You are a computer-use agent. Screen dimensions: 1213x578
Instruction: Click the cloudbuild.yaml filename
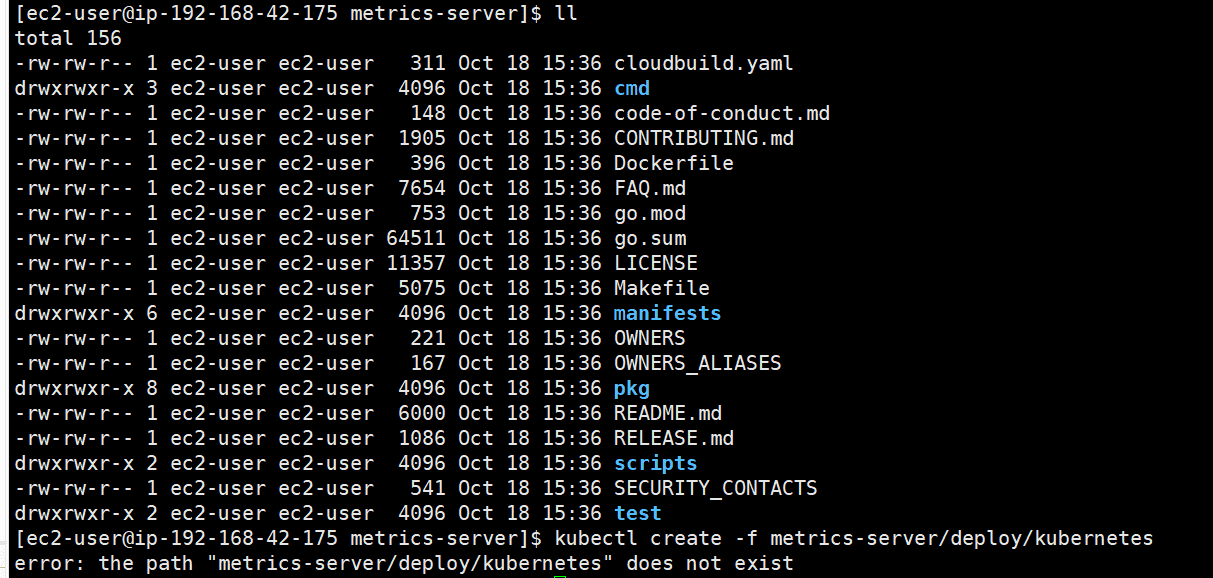[703, 63]
